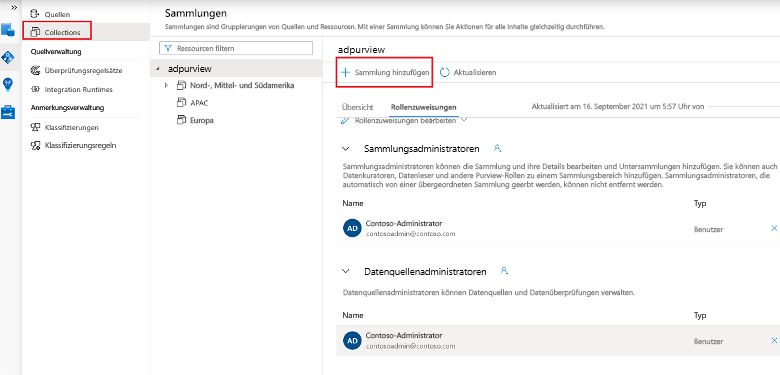Select the APAC collection
This screenshot has height=375, width=780.
[x=198, y=103]
